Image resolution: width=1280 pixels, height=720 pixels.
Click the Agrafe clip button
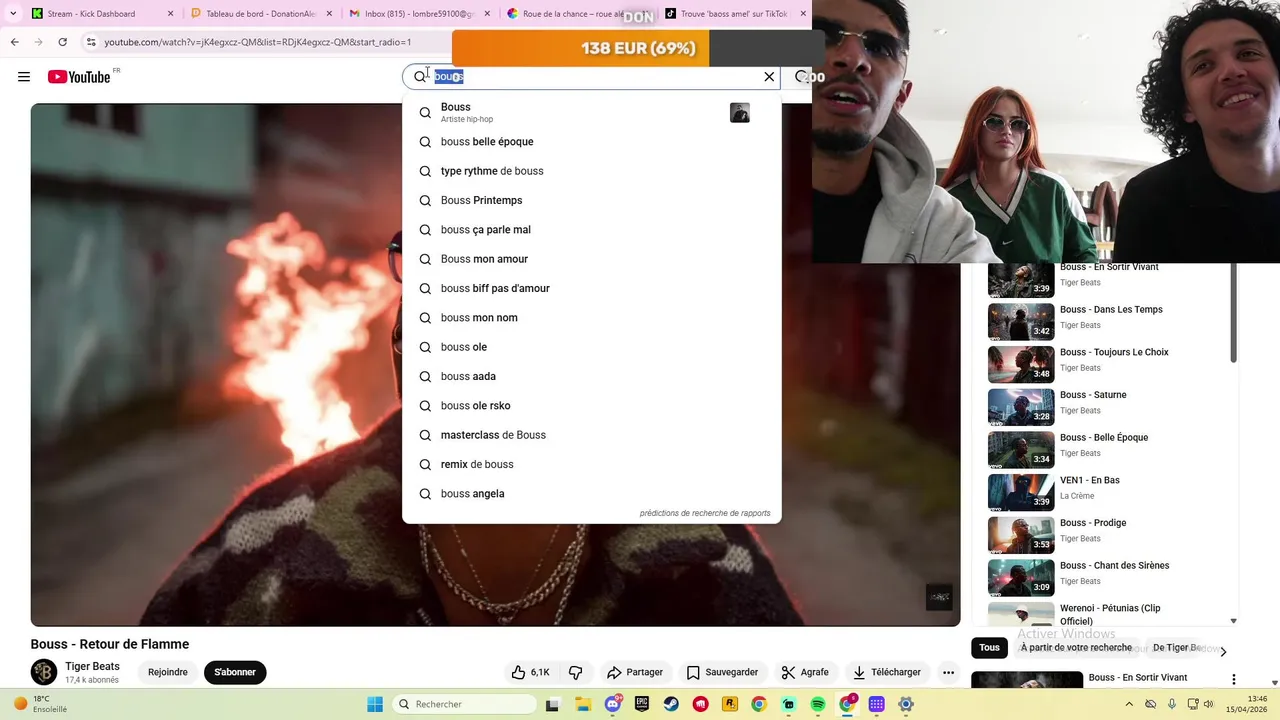click(x=805, y=672)
